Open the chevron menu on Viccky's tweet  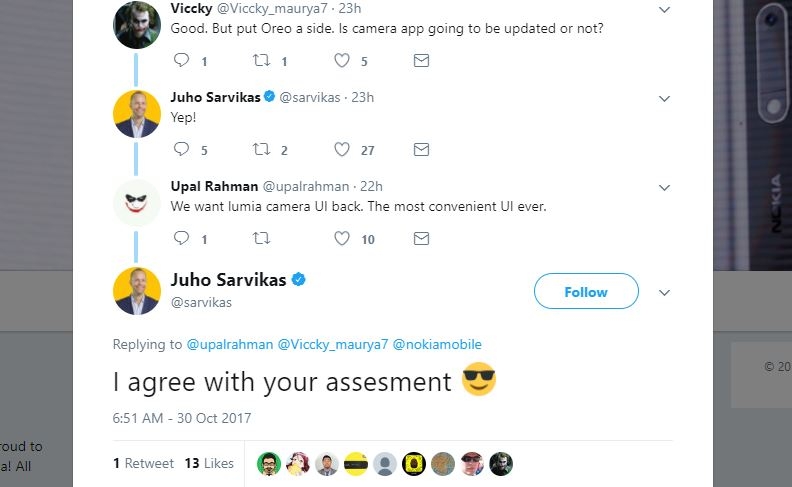click(664, 10)
